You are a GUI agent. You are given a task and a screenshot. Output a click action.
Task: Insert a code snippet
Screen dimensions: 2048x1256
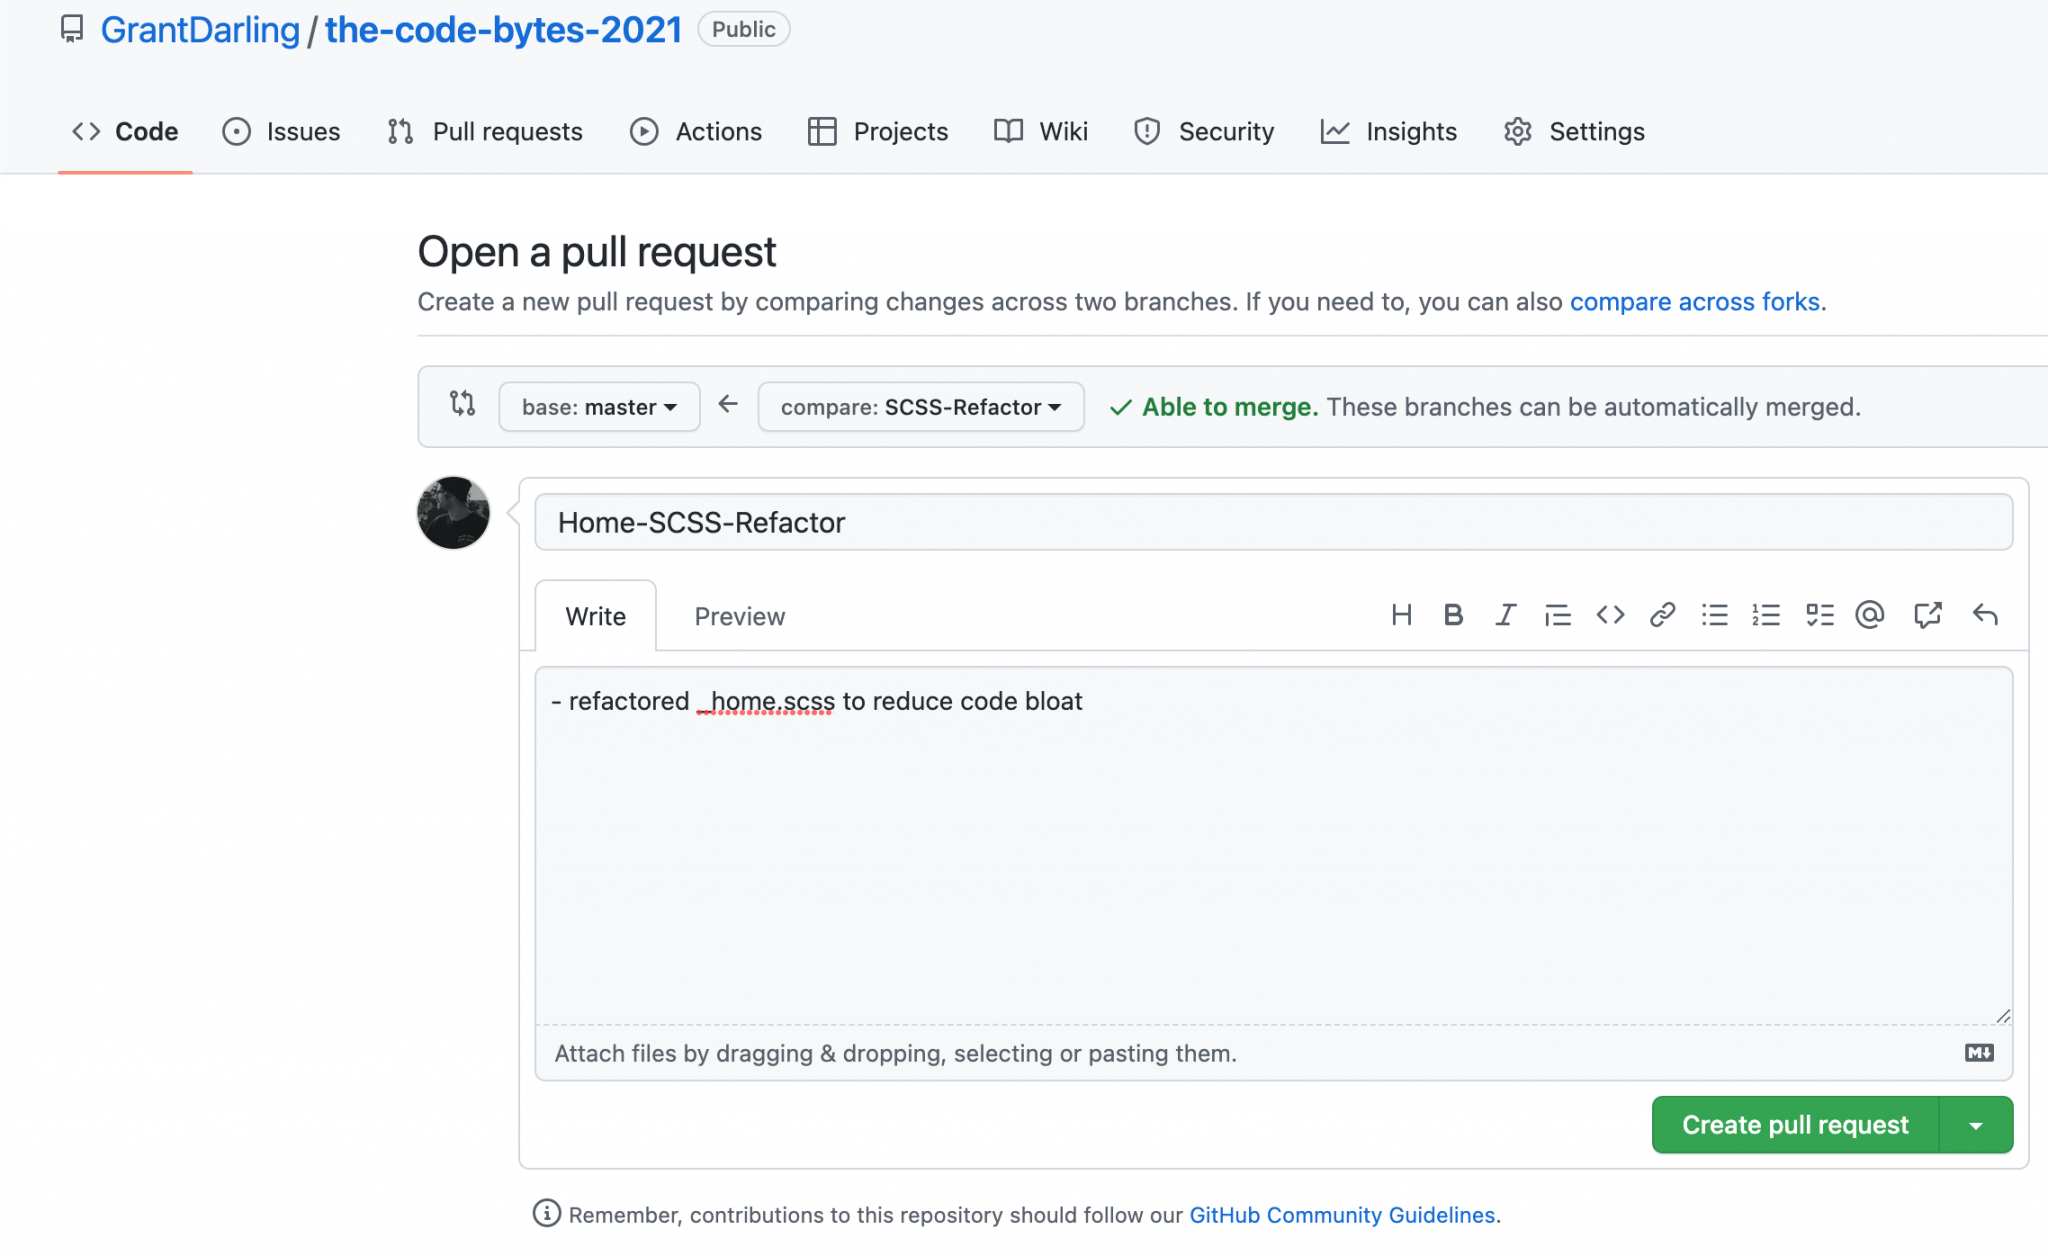pos(1610,615)
